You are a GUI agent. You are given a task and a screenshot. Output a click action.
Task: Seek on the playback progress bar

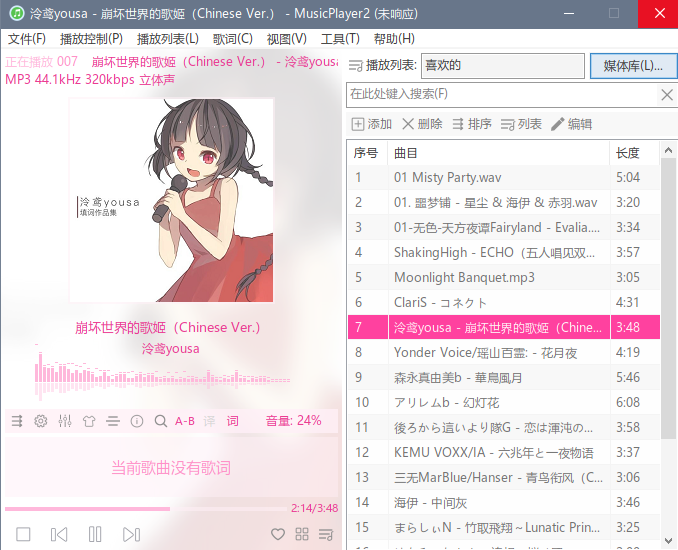(146, 509)
